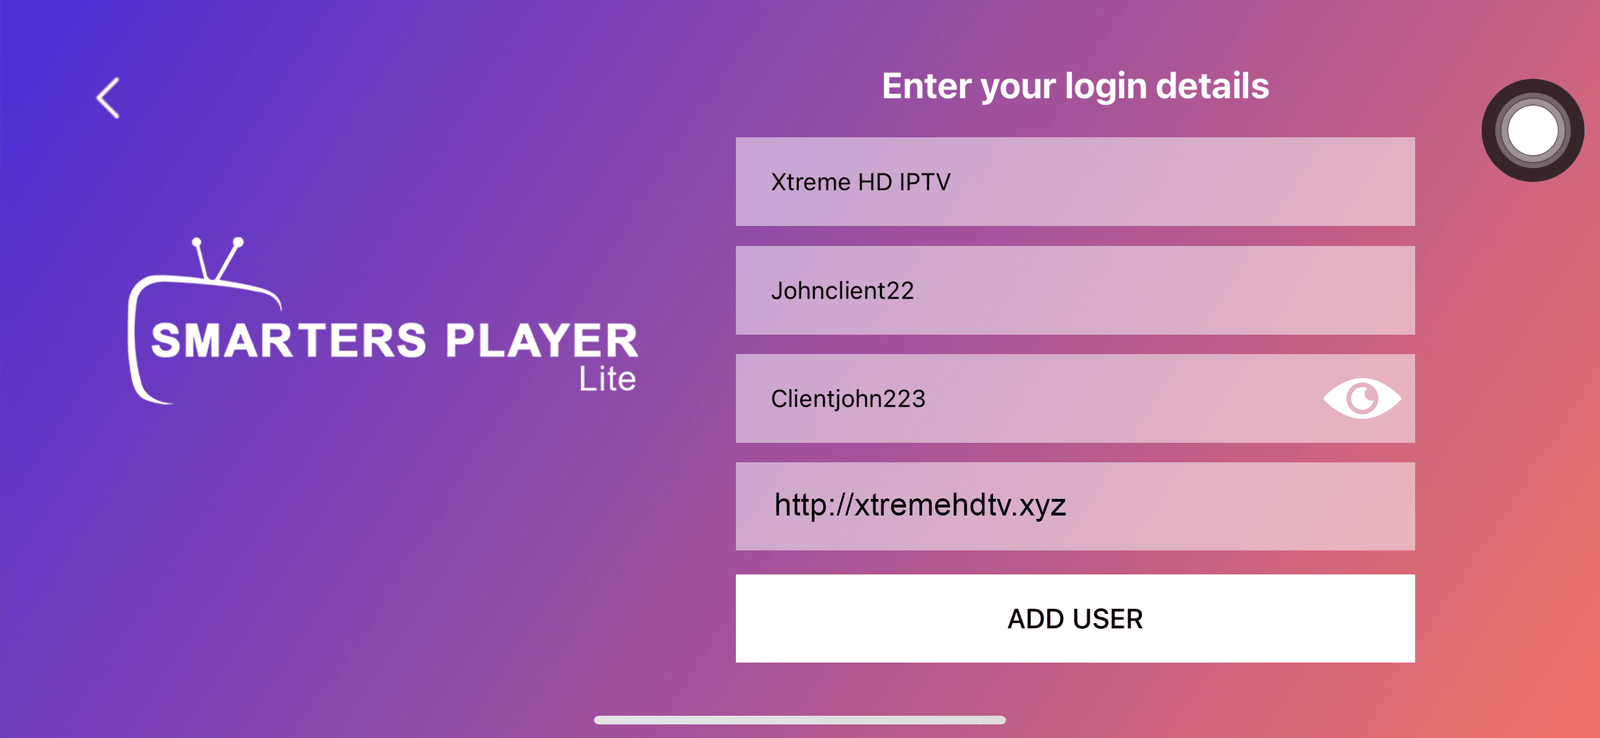The image size is (1600, 738).
Task: Click the xtremehdtv.xyz URL text
Action: (960, 505)
